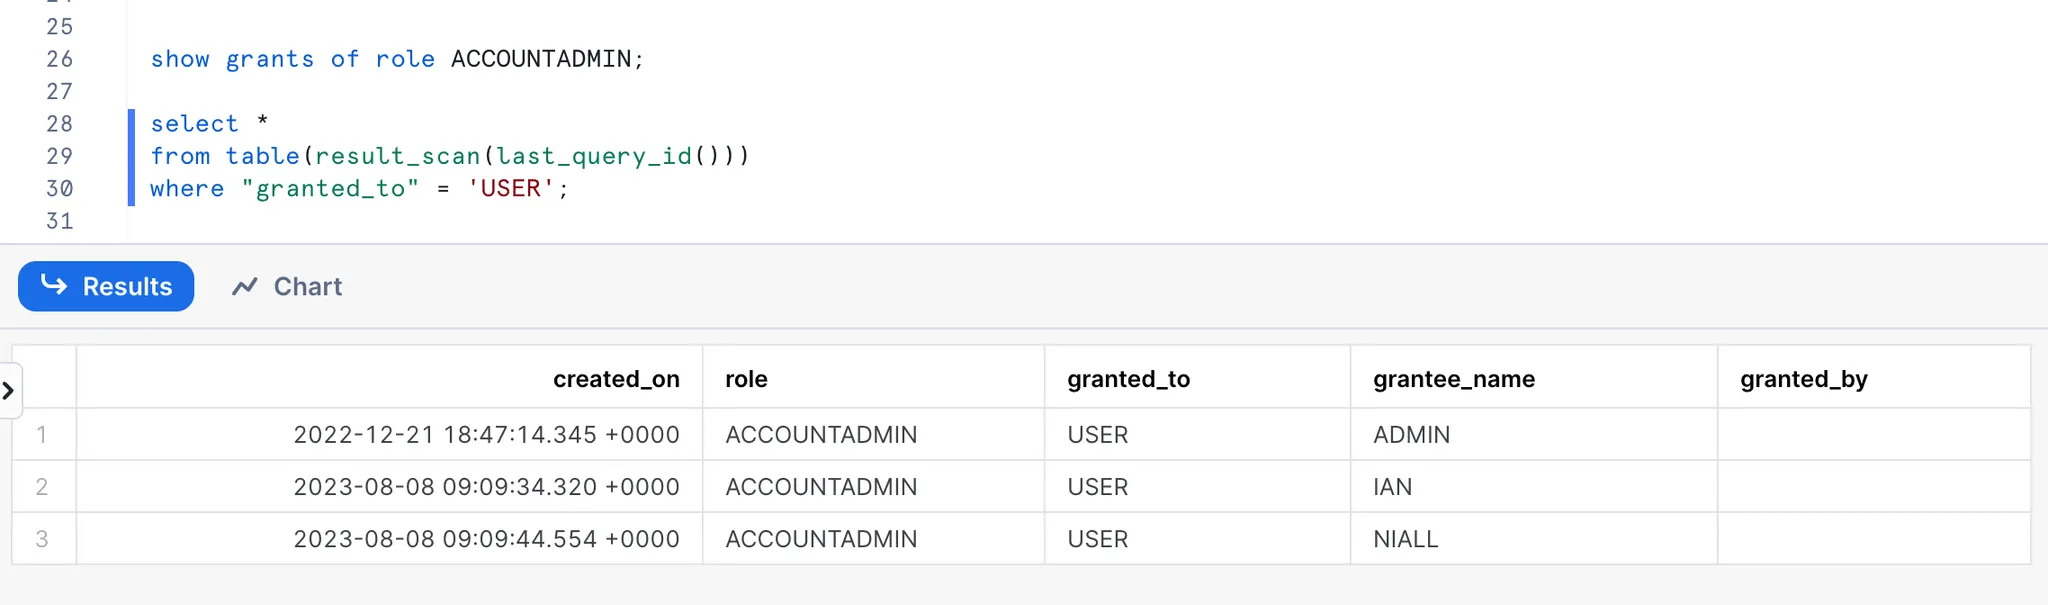
Task: Select USER cell in NIALL row
Action: tap(1197, 538)
